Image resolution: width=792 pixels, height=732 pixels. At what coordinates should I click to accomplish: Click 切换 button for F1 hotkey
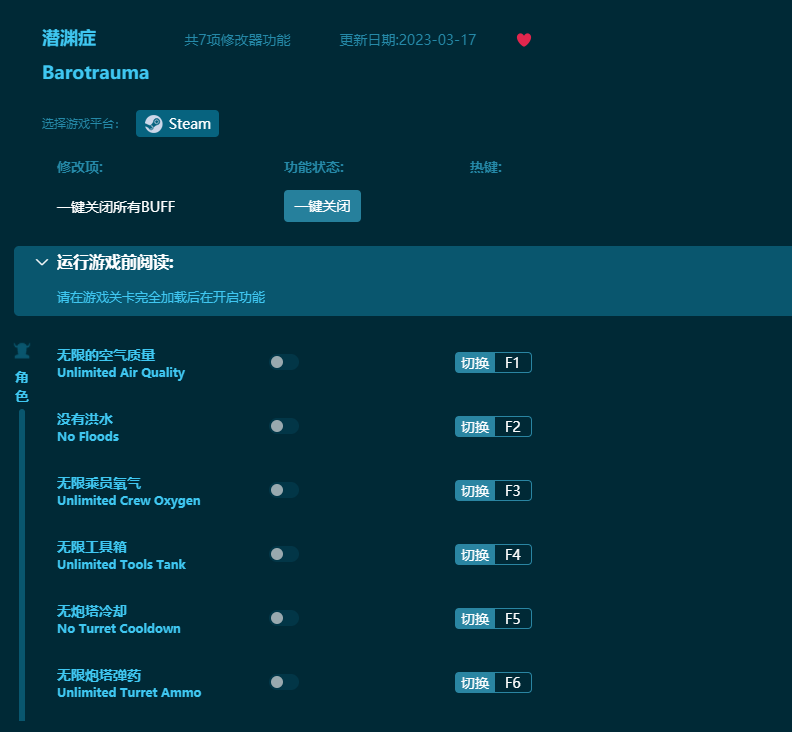(475, 363)
